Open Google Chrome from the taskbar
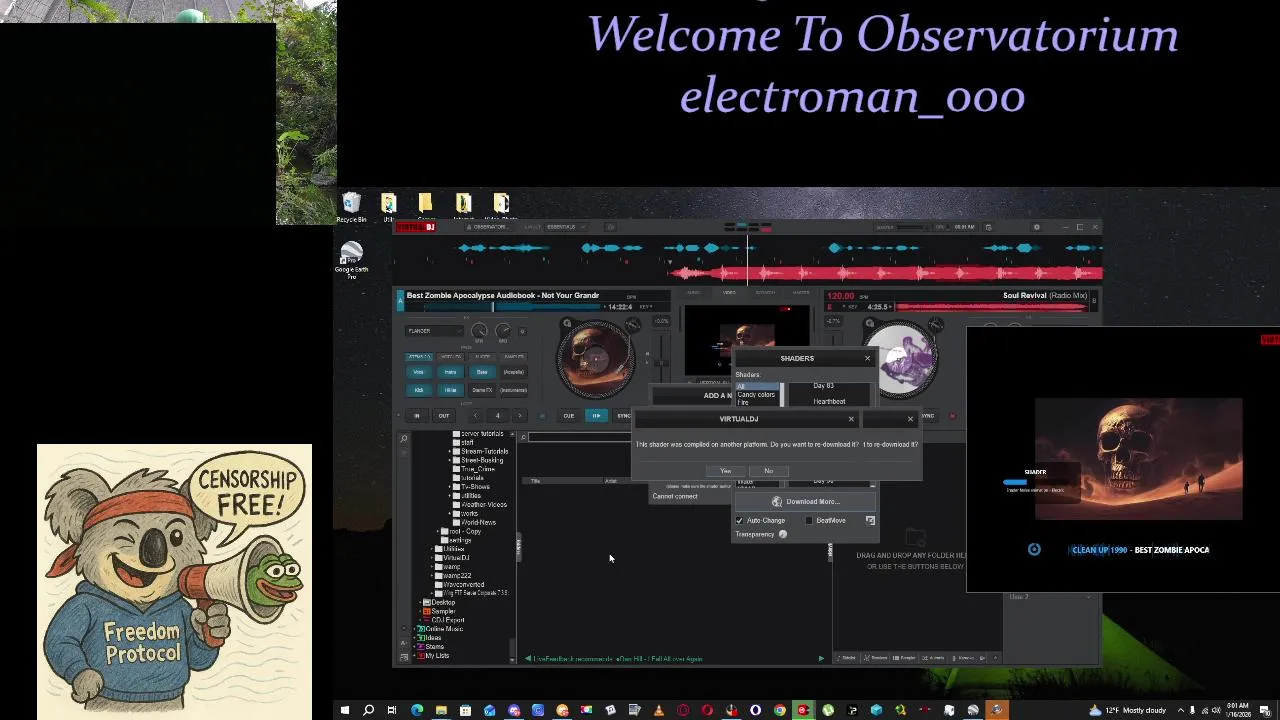1280x720 pixels. 780,711
